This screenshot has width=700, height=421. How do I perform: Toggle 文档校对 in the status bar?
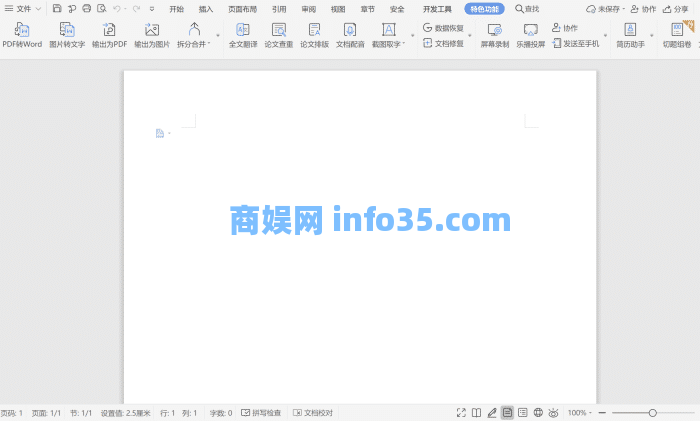[312, 412]
